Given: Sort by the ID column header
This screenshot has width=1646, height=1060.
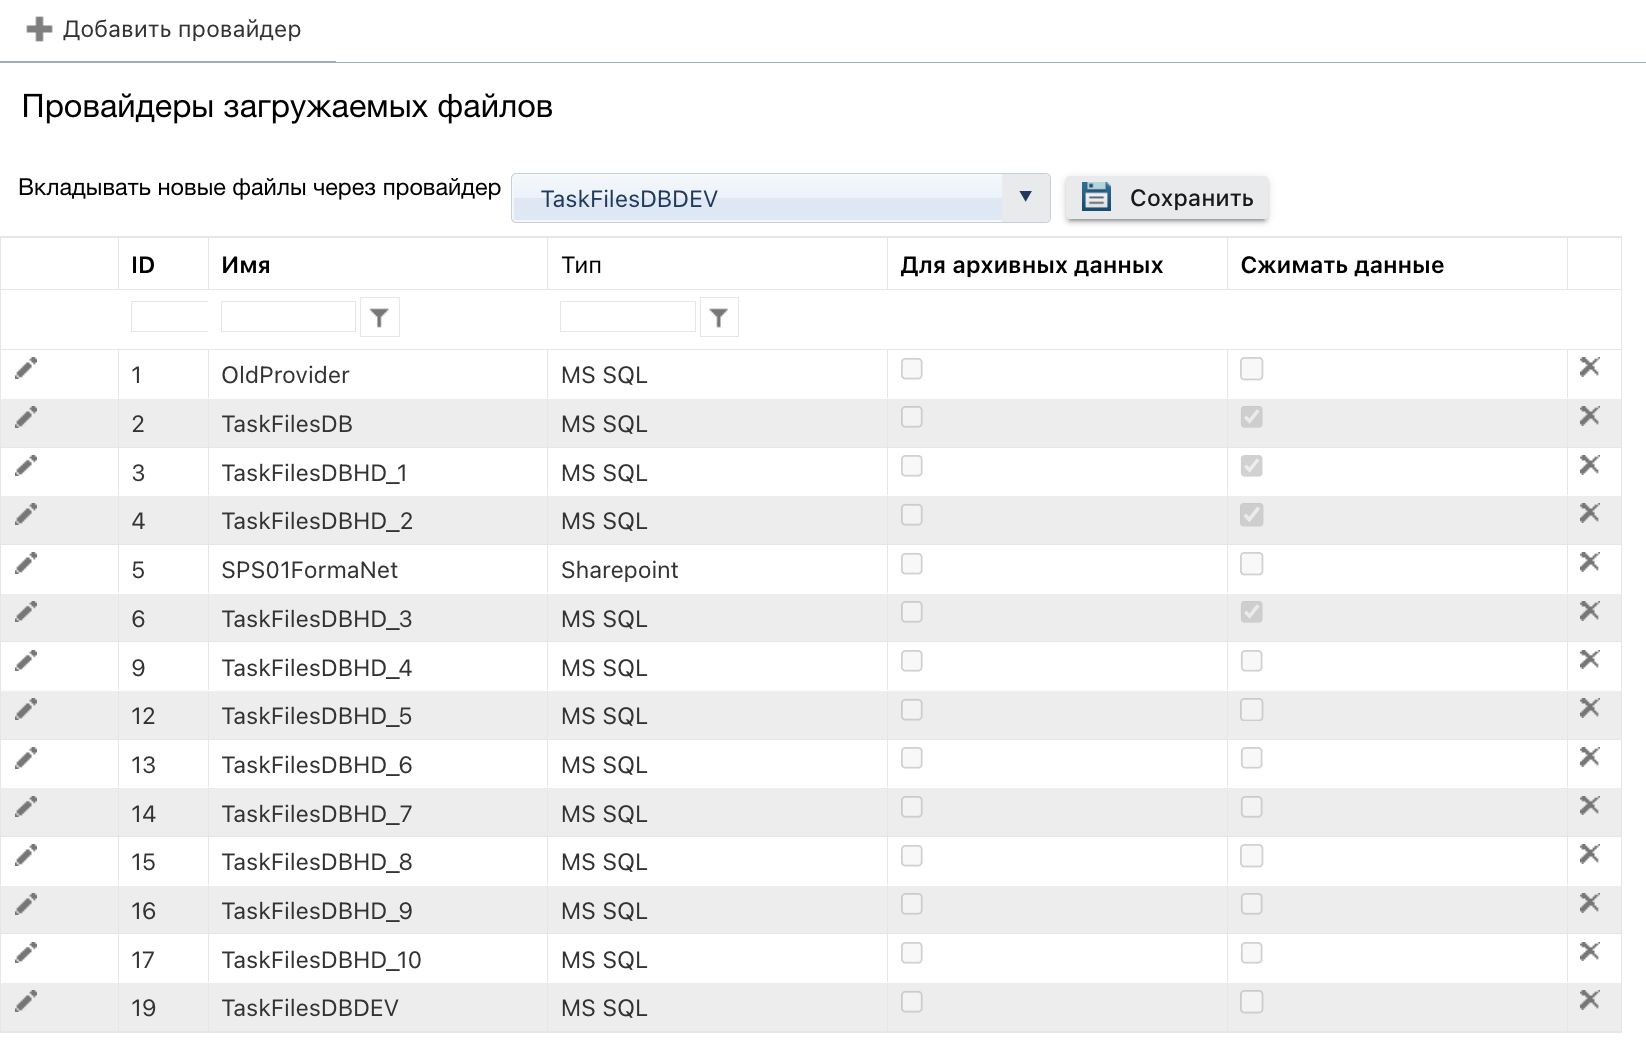Looking at the screenshot, I should [x=143, y=265].
